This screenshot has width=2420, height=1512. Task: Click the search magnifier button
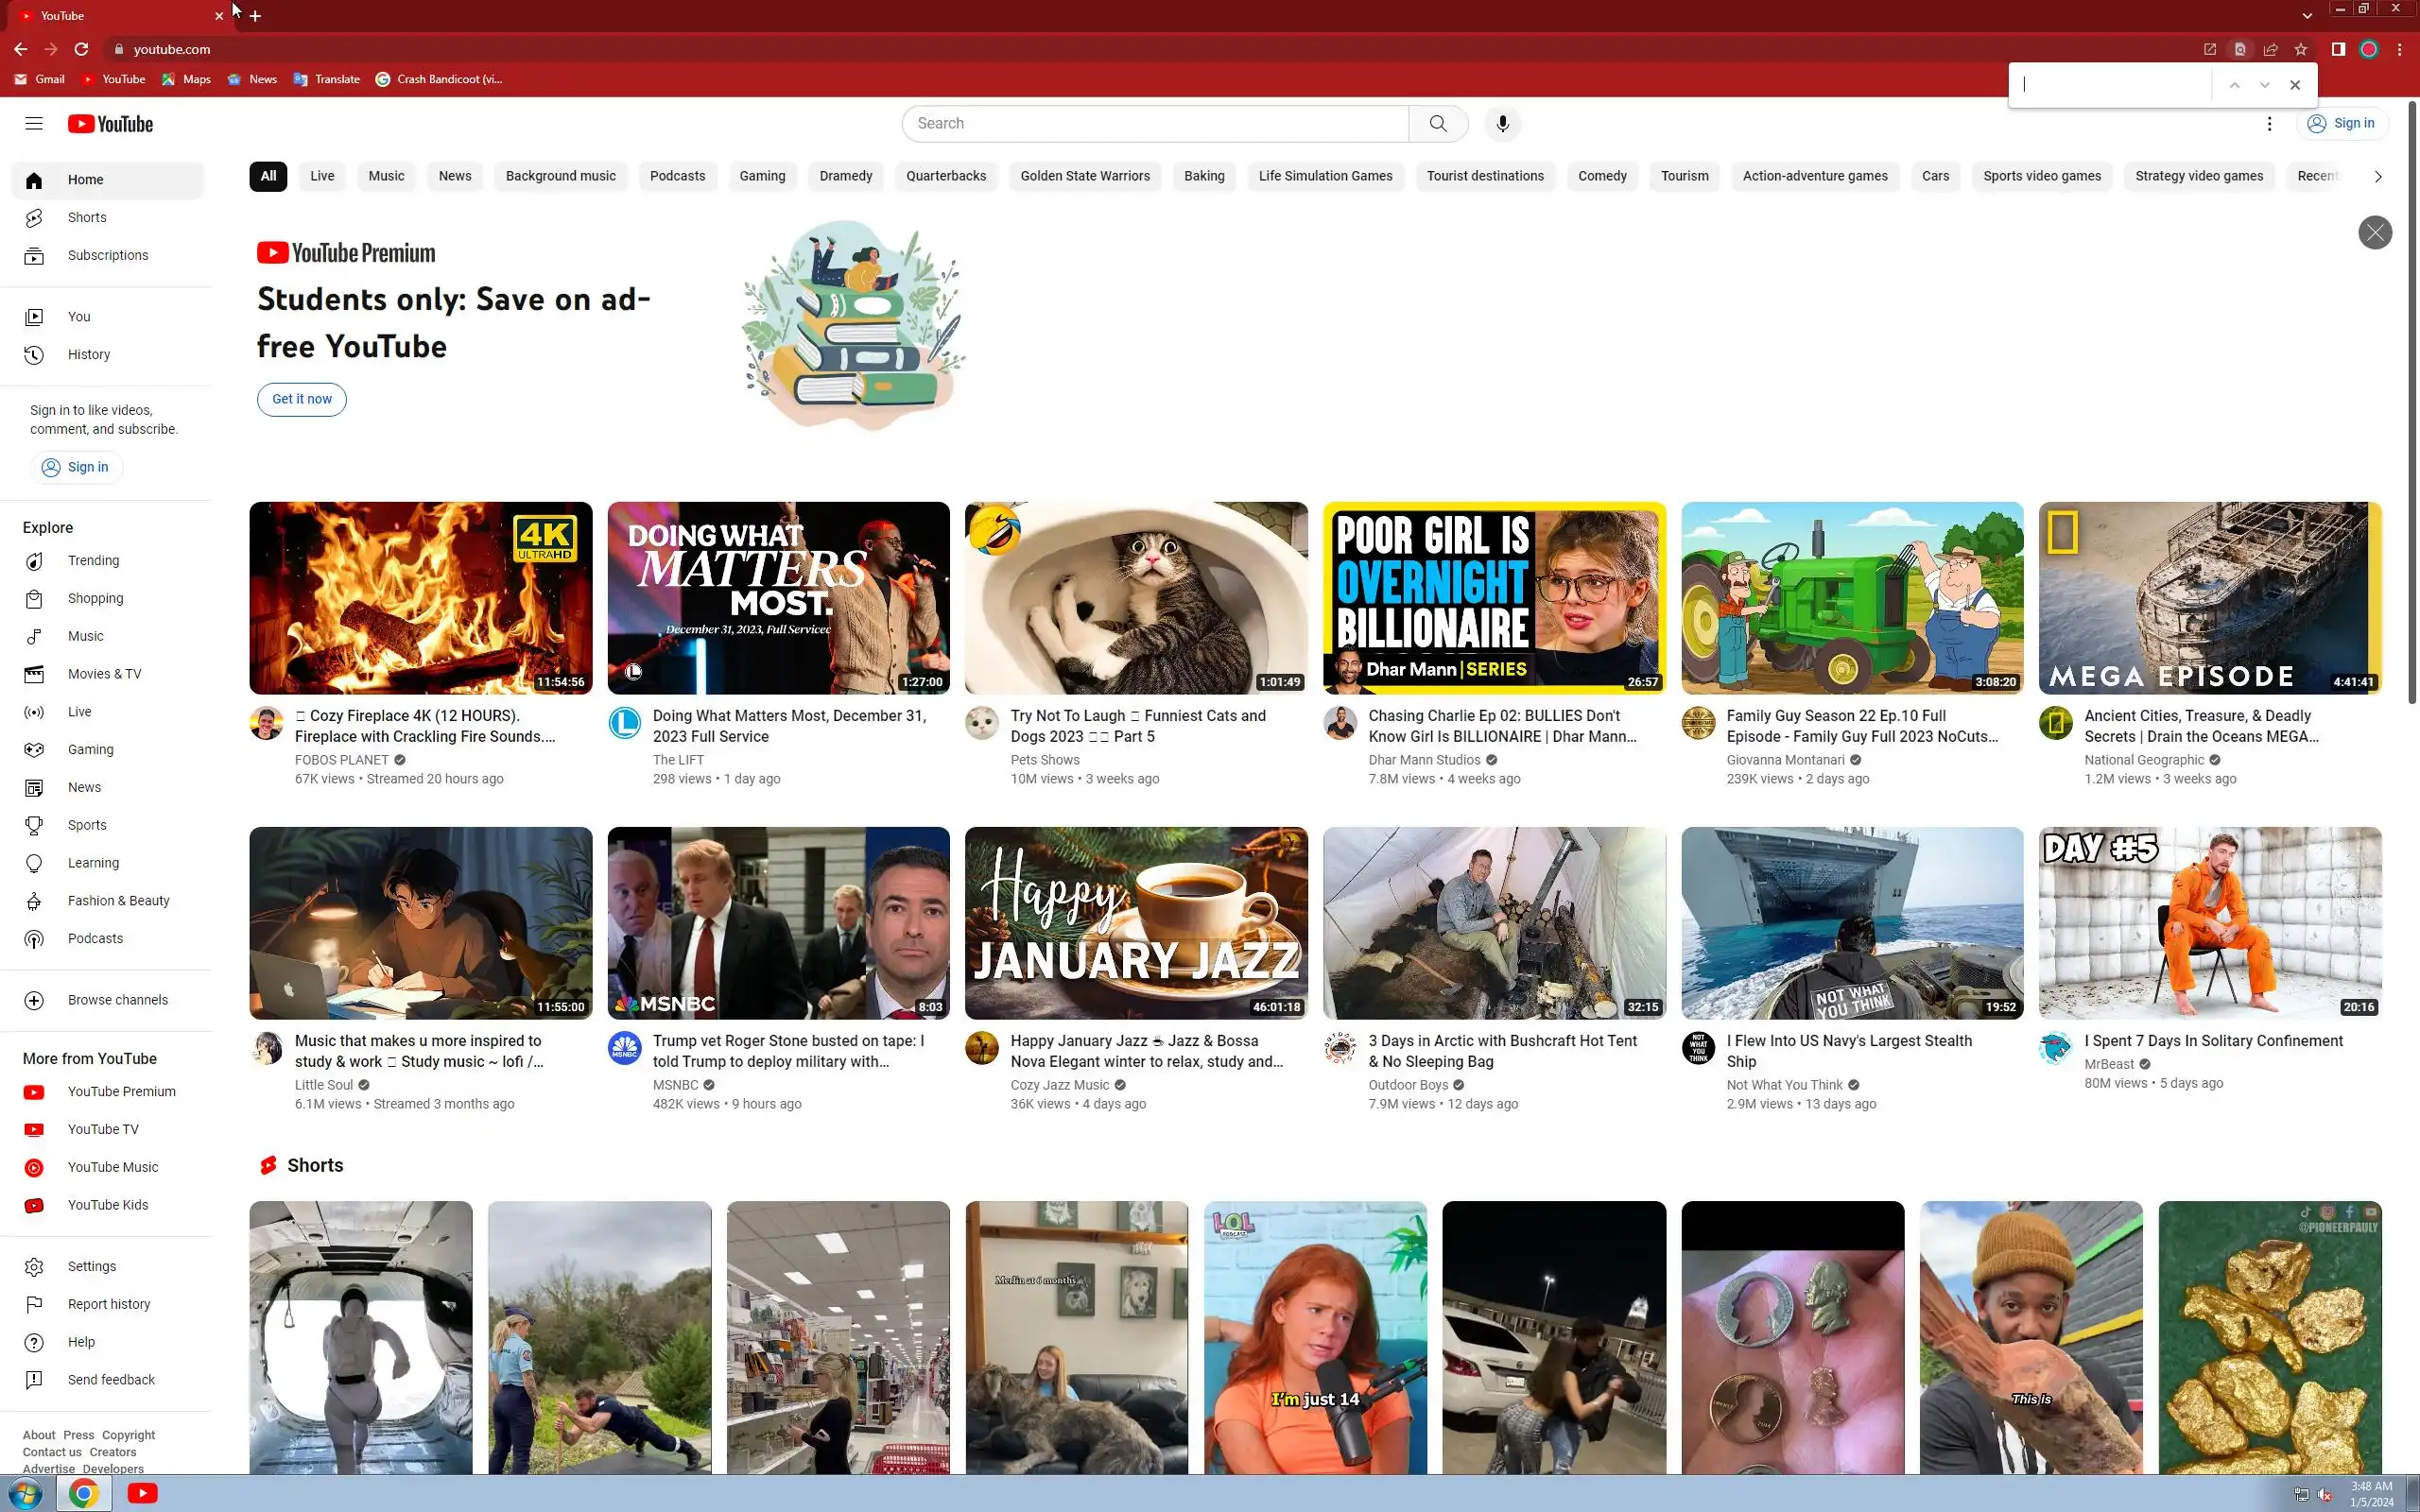[x=1438, y=124]
